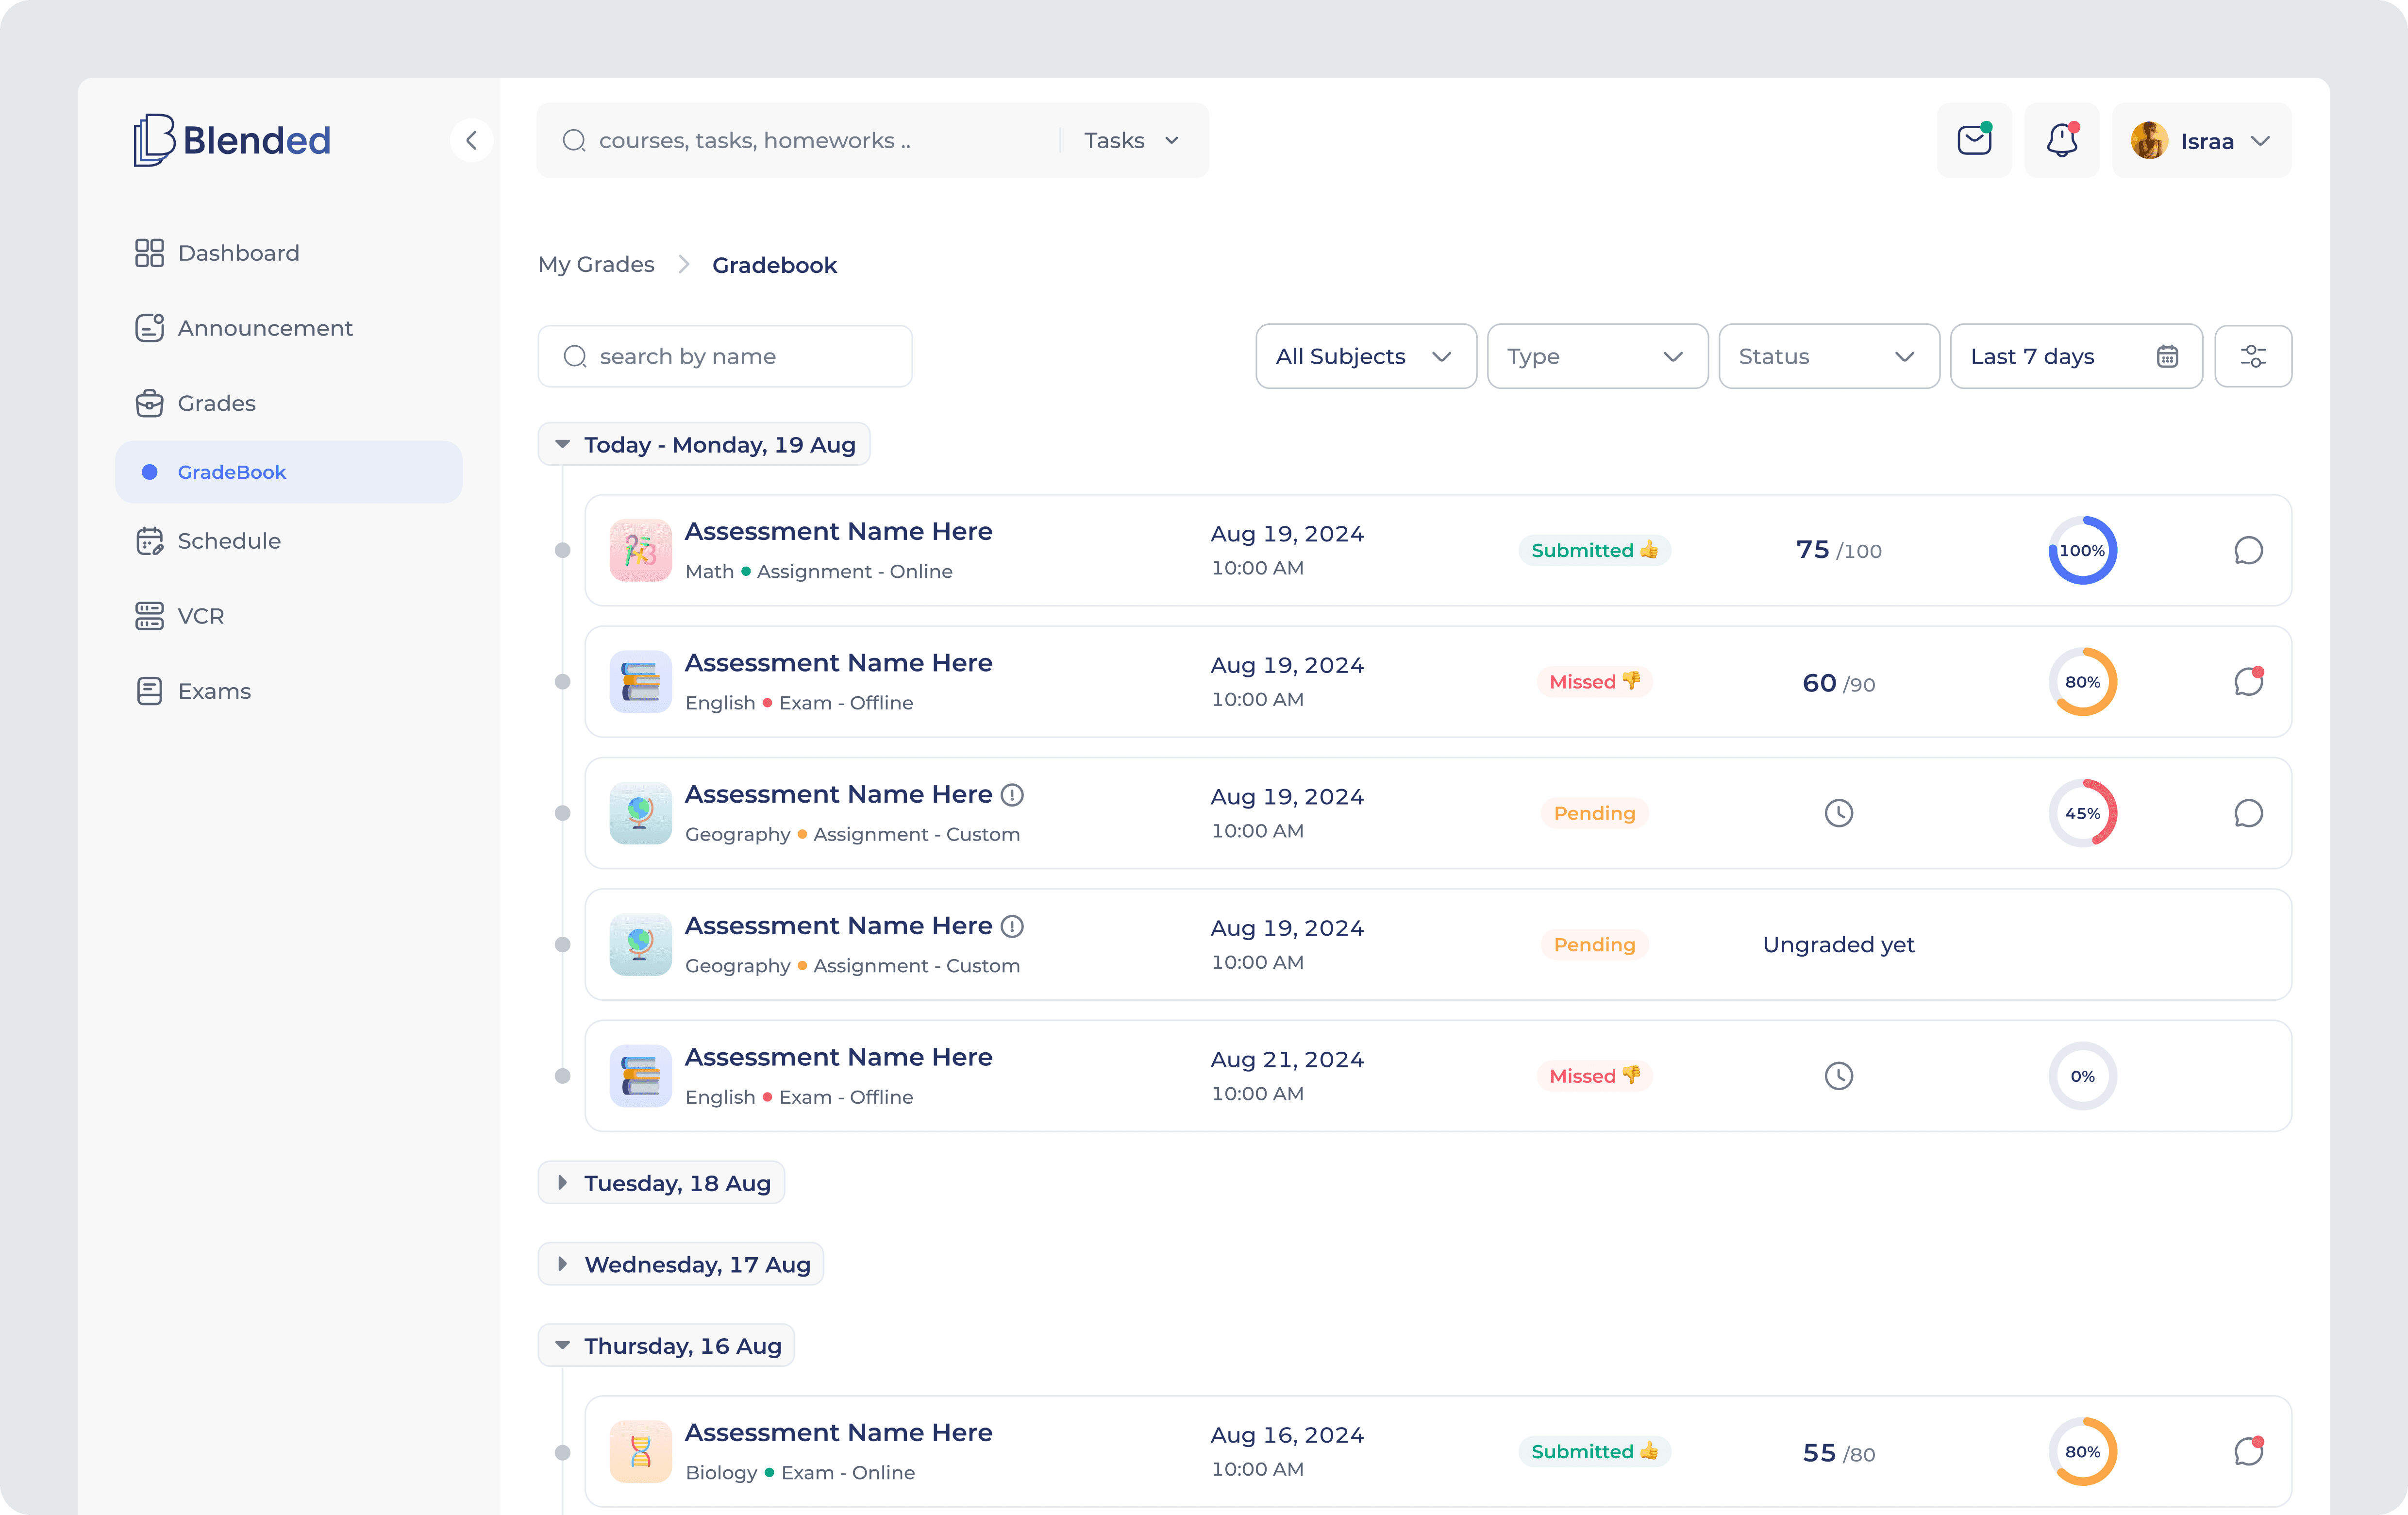
Task: Open the Tasks search scope dropdown
Action: click(x=1128, y=140)
